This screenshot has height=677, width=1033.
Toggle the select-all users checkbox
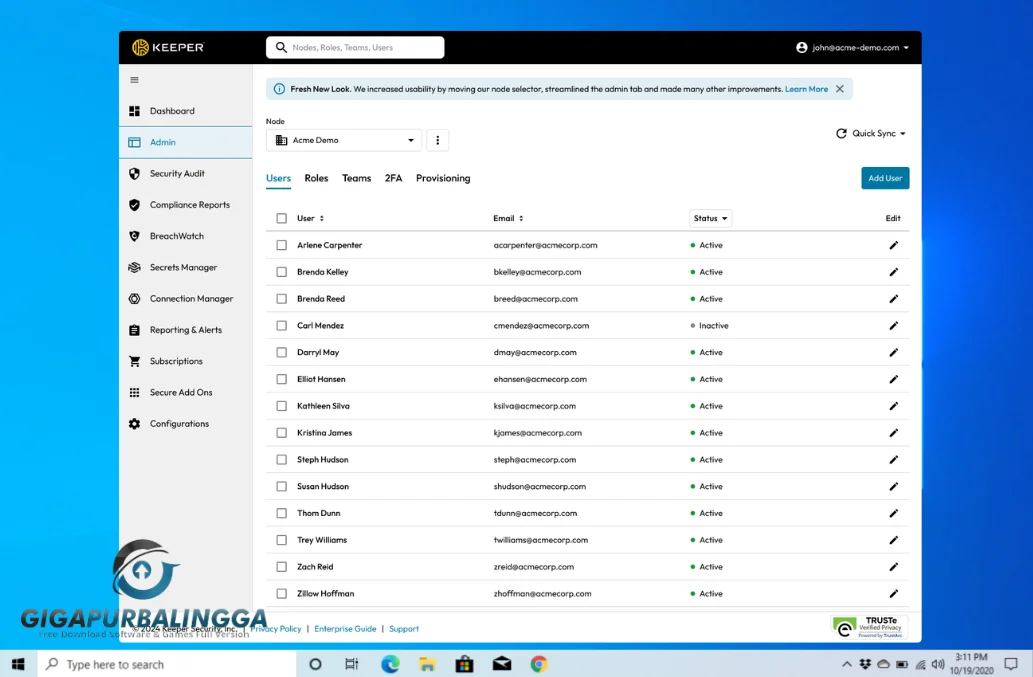coord(281,218)
